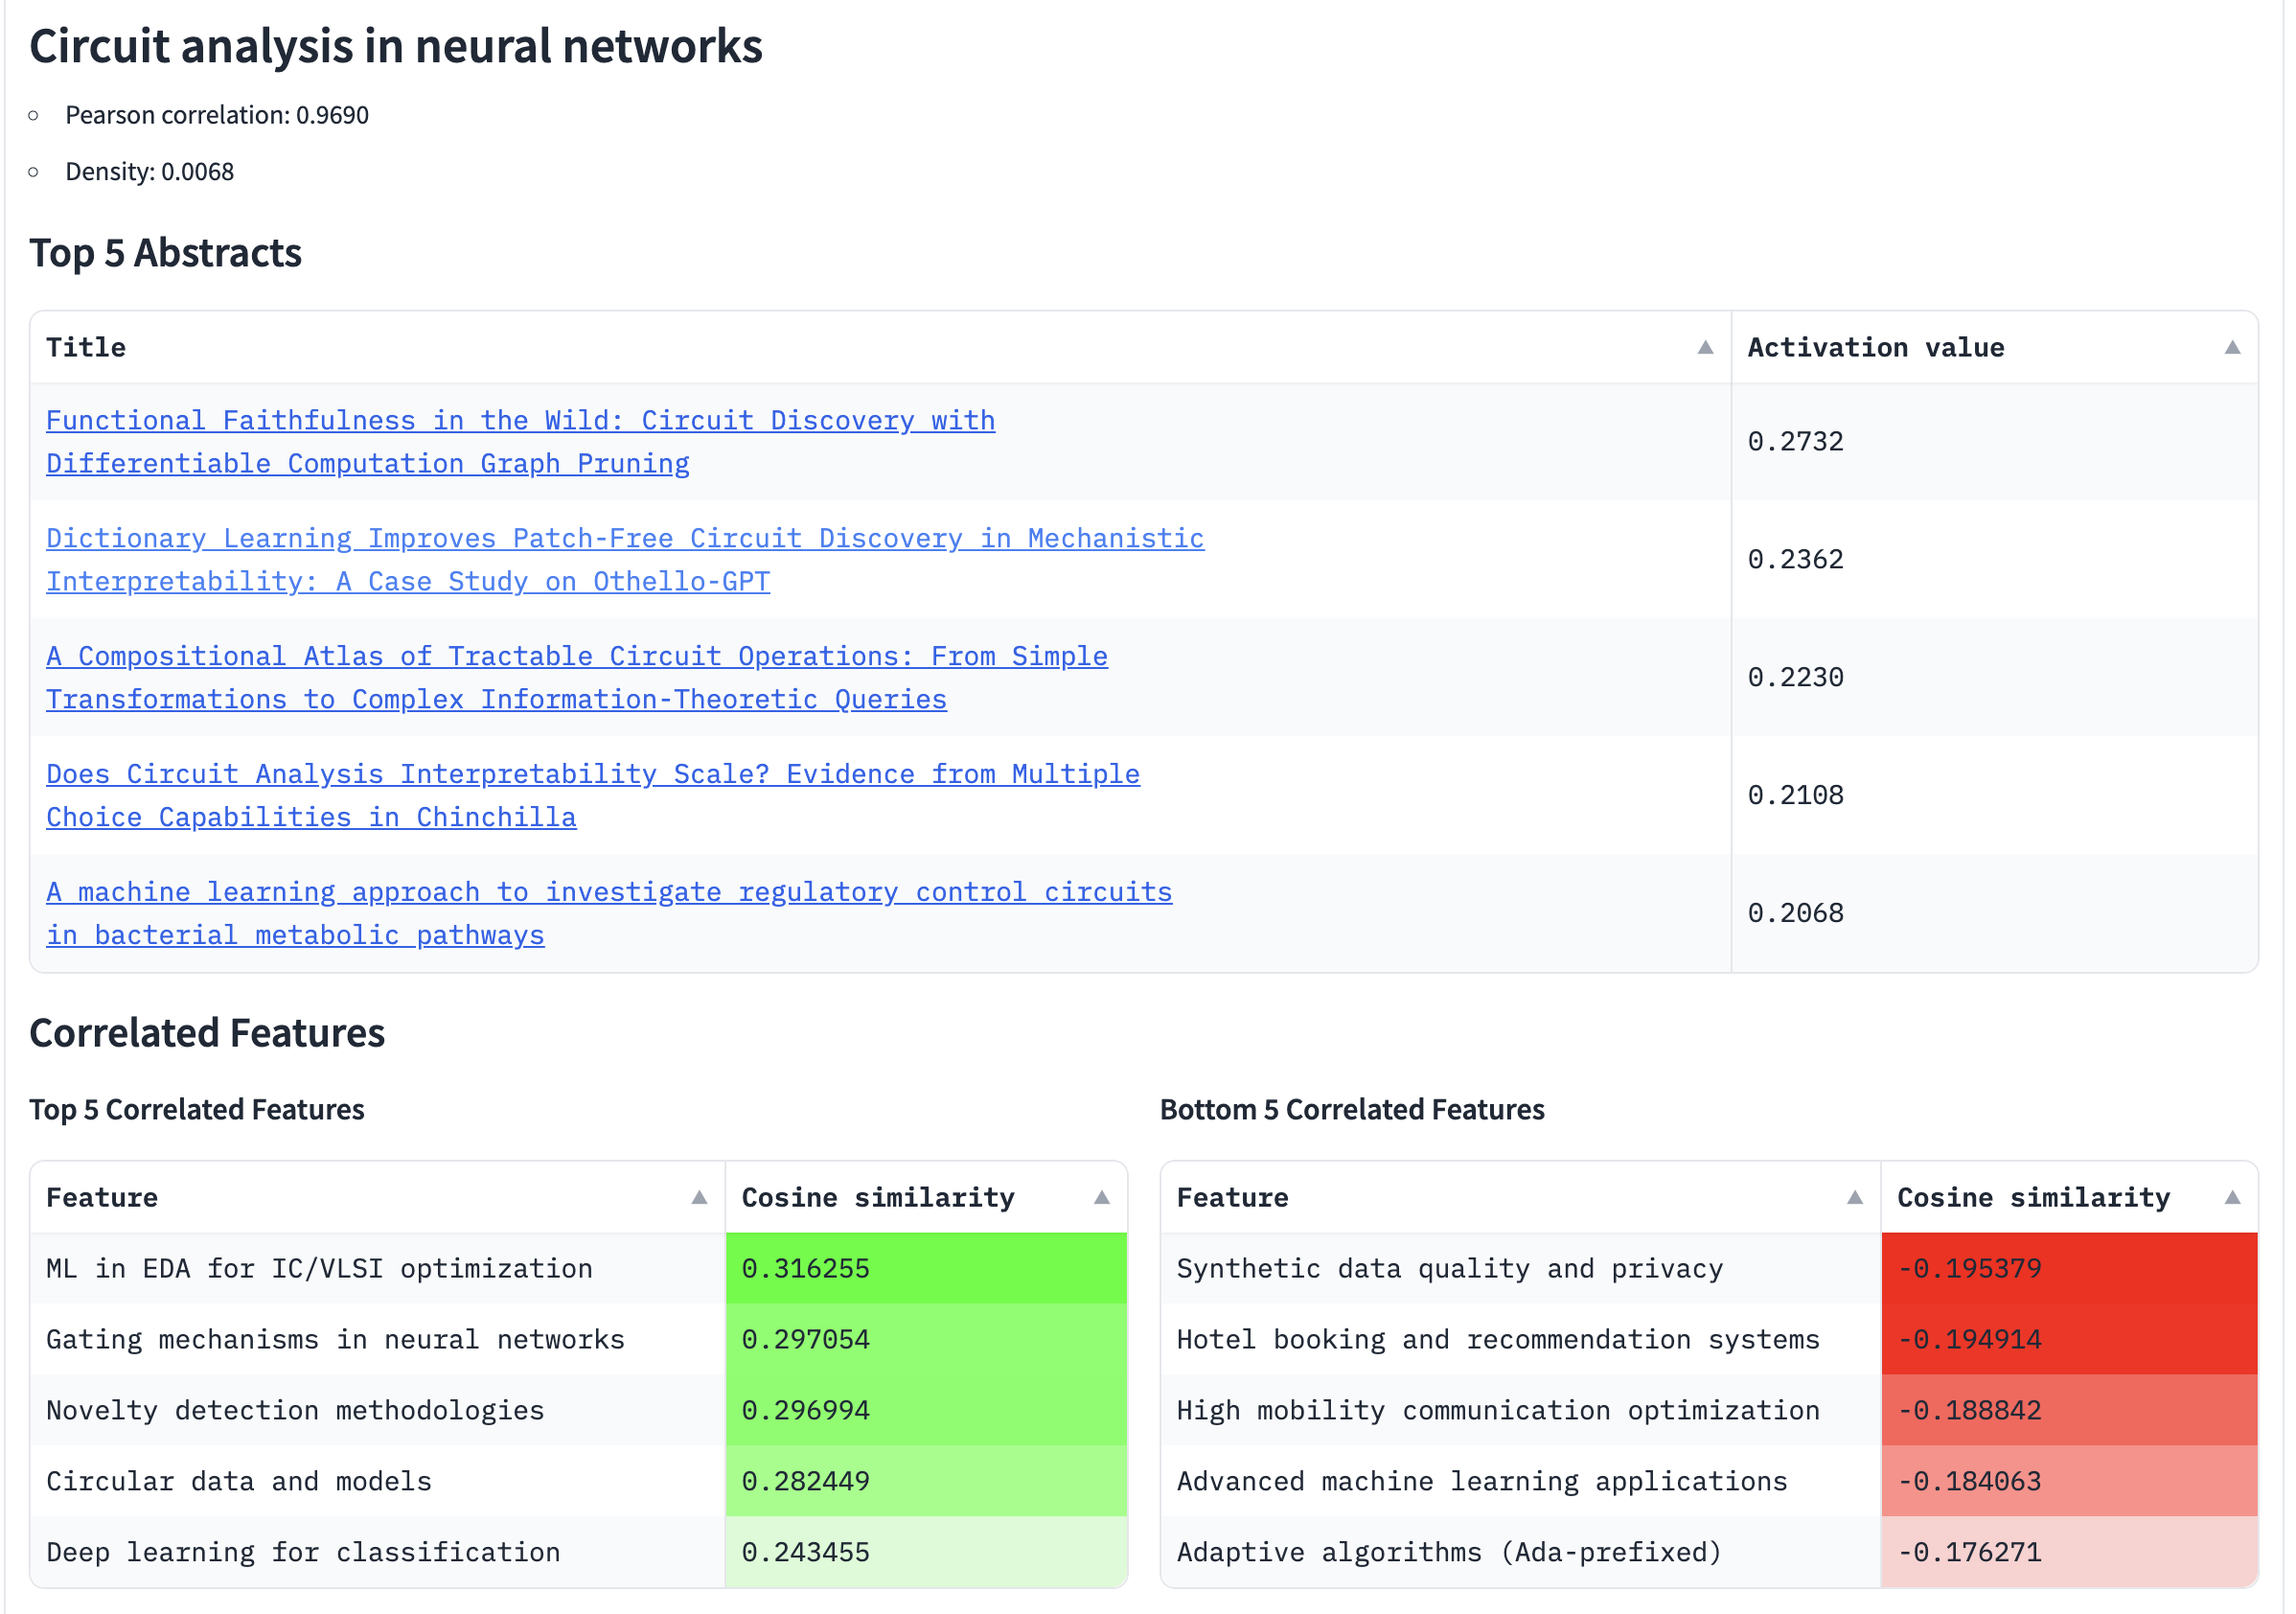Sort Top 5 Cosine similarity arrow
This screenshot has height=1614, width=2296.
click(1101, 1198)
